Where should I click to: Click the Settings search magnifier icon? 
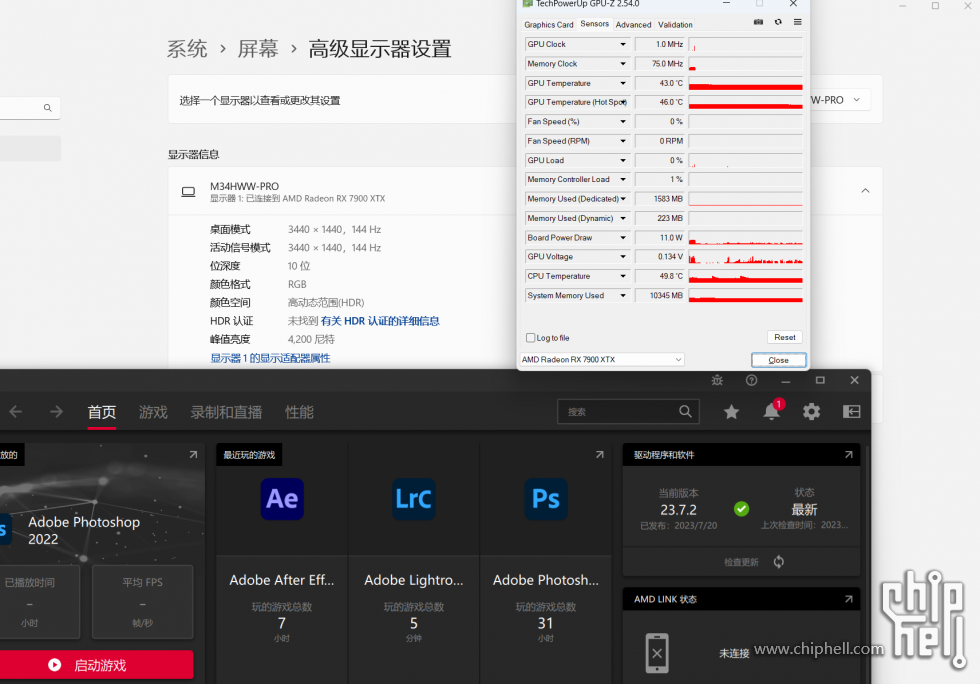point(48,108)
